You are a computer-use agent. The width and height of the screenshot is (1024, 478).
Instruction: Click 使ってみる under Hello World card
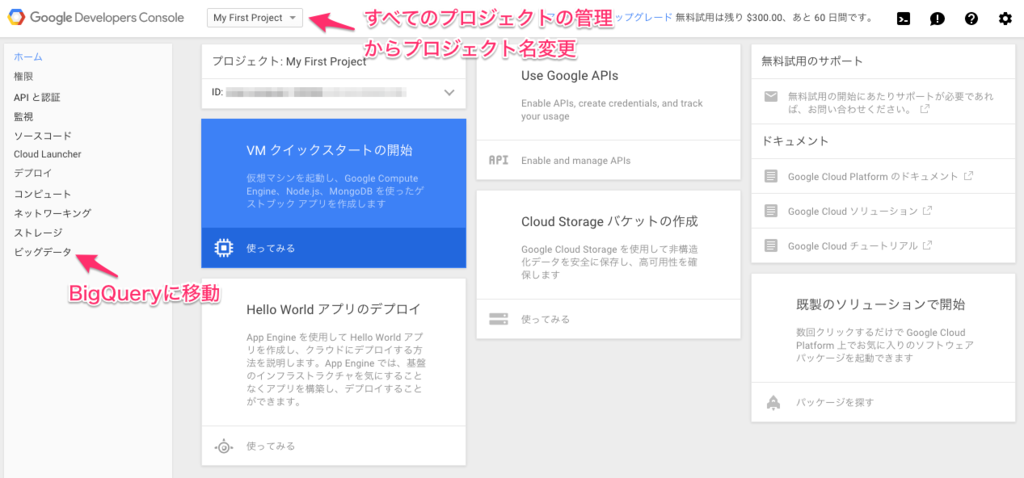pos(271,446)
